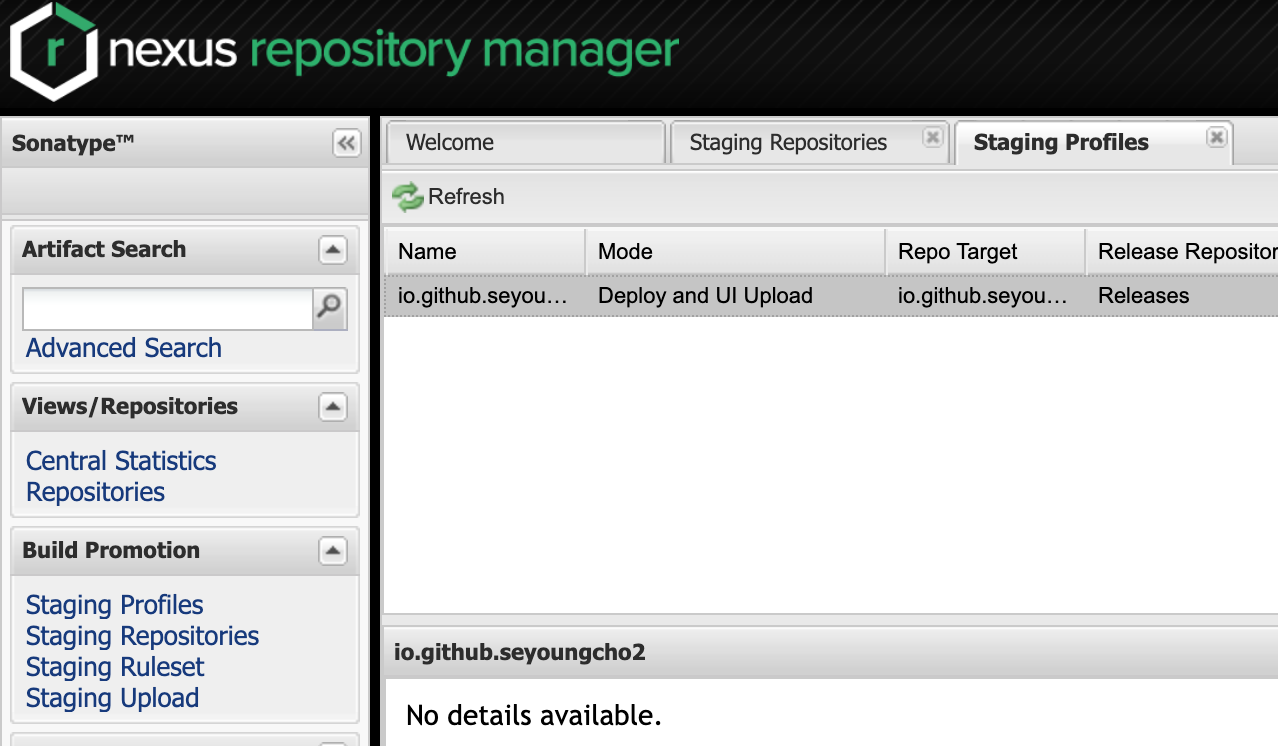Focus the artifact search input field
The height and width of the screenshot is (746, 1278).
click(x=168, y=309)
